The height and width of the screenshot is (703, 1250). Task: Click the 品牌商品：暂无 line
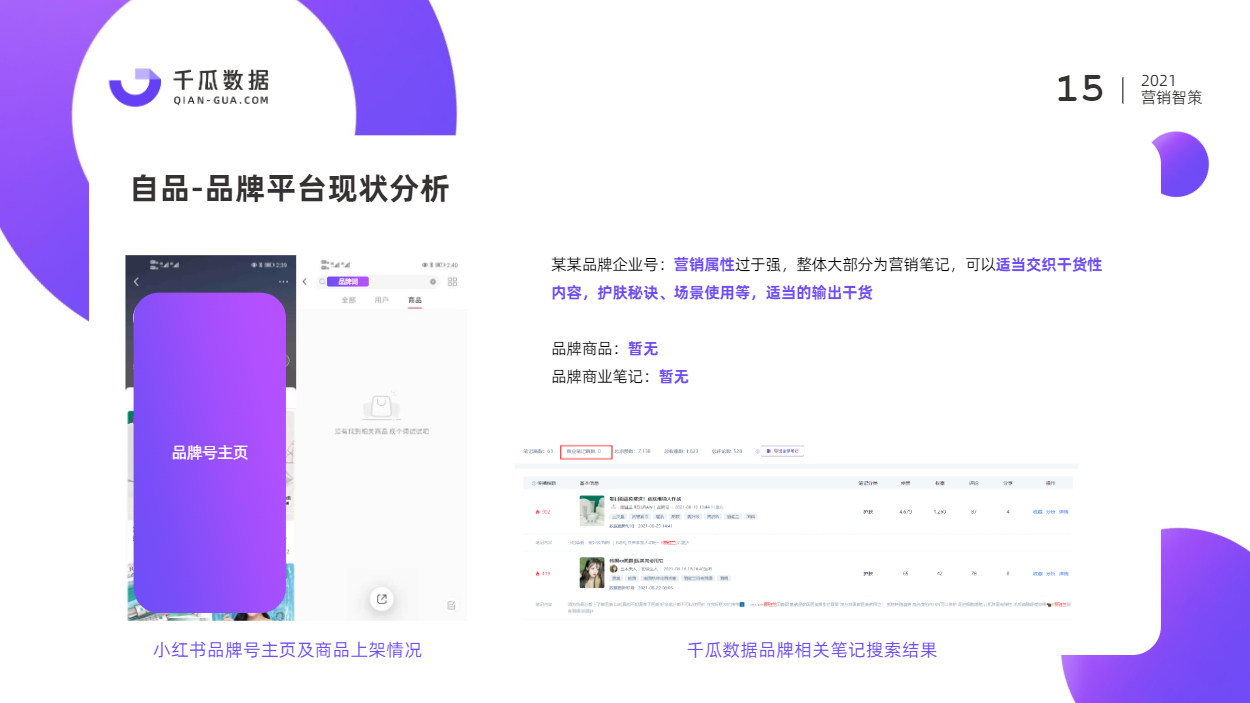click(605, 349)
